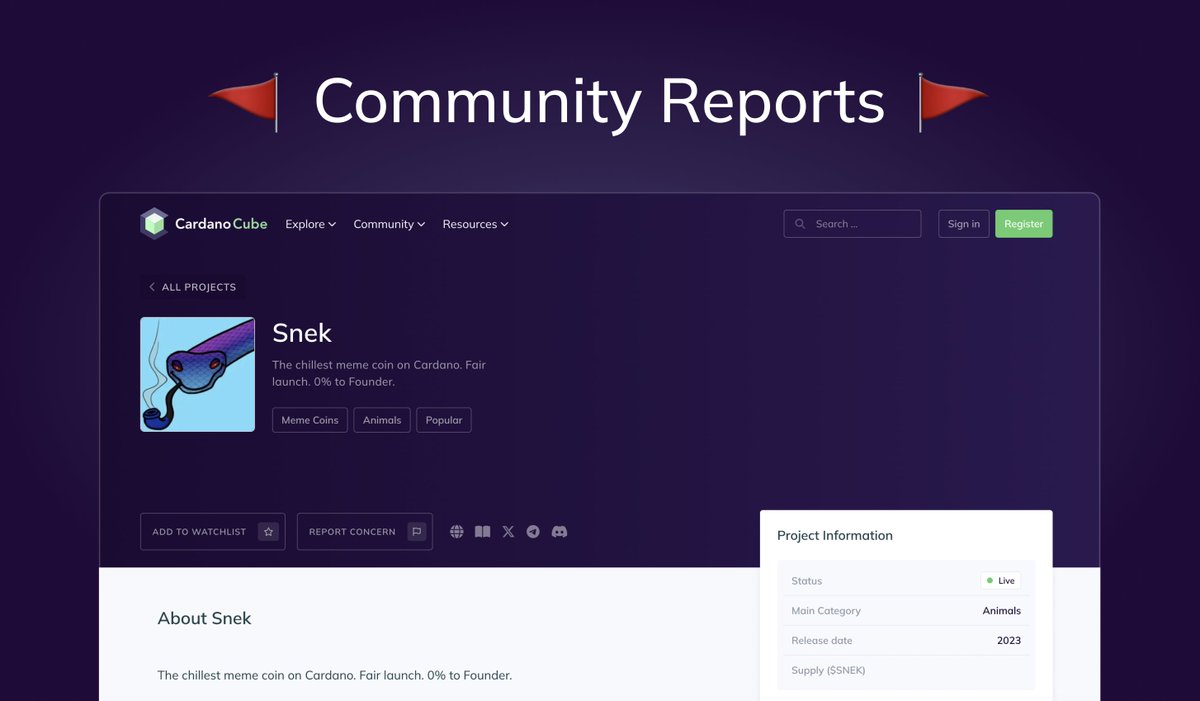Open the documentation book icon
Screen dimensions: 1200x701
click(483, 532)
